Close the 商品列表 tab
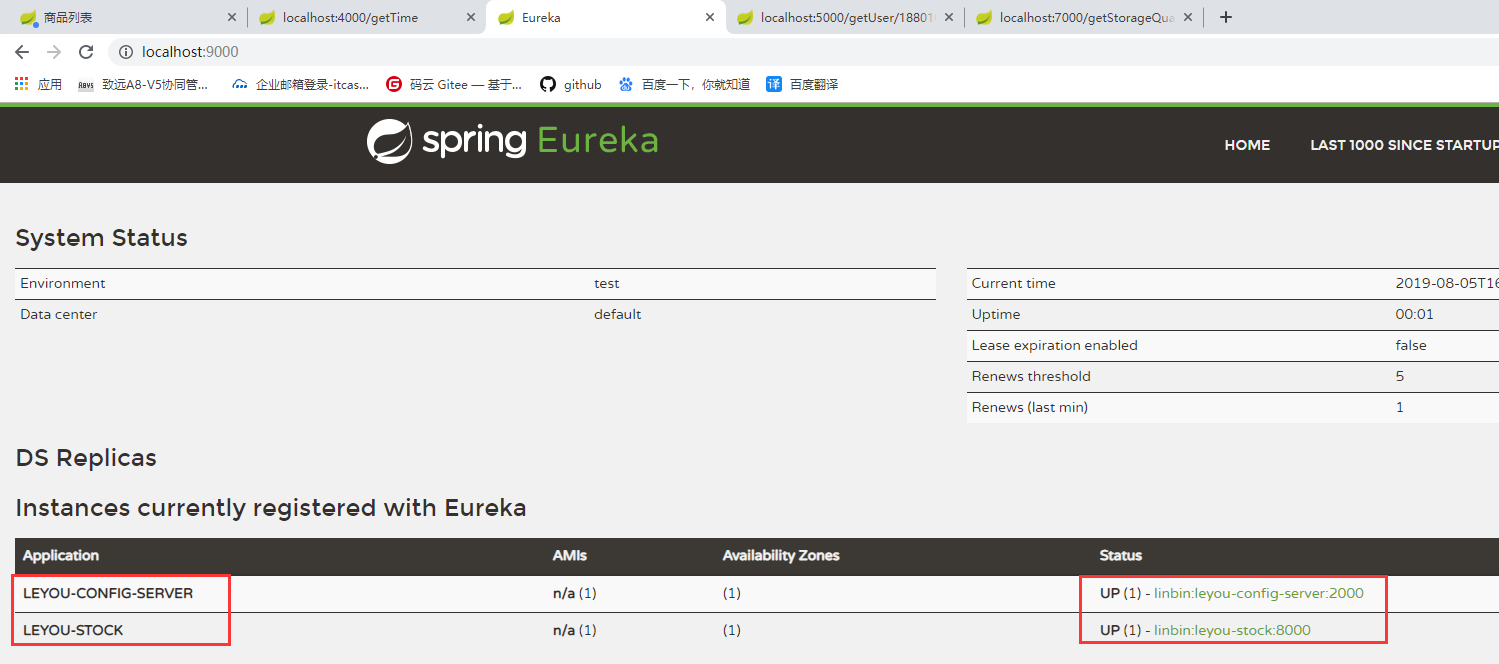The height and width of the screenshot is (664, 1499). [x=232, y=18]
